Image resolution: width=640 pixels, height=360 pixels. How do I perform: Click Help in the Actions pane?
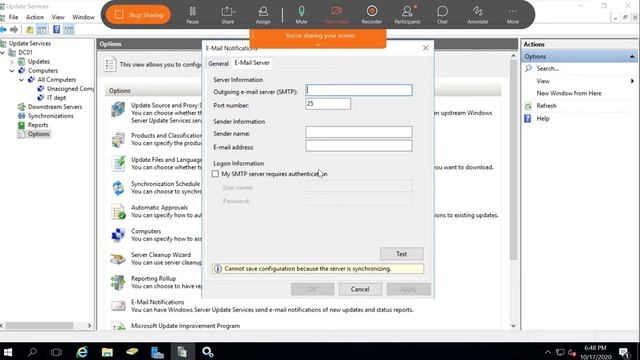pos(542,118)
